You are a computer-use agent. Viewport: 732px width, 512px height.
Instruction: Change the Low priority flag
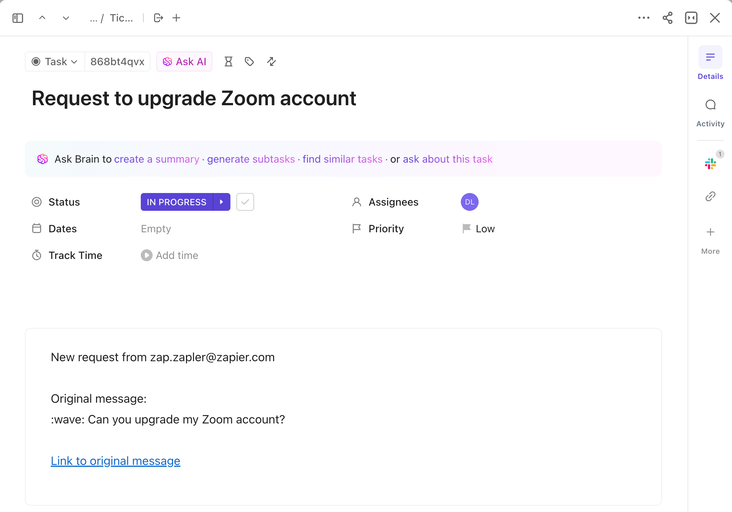479,229
